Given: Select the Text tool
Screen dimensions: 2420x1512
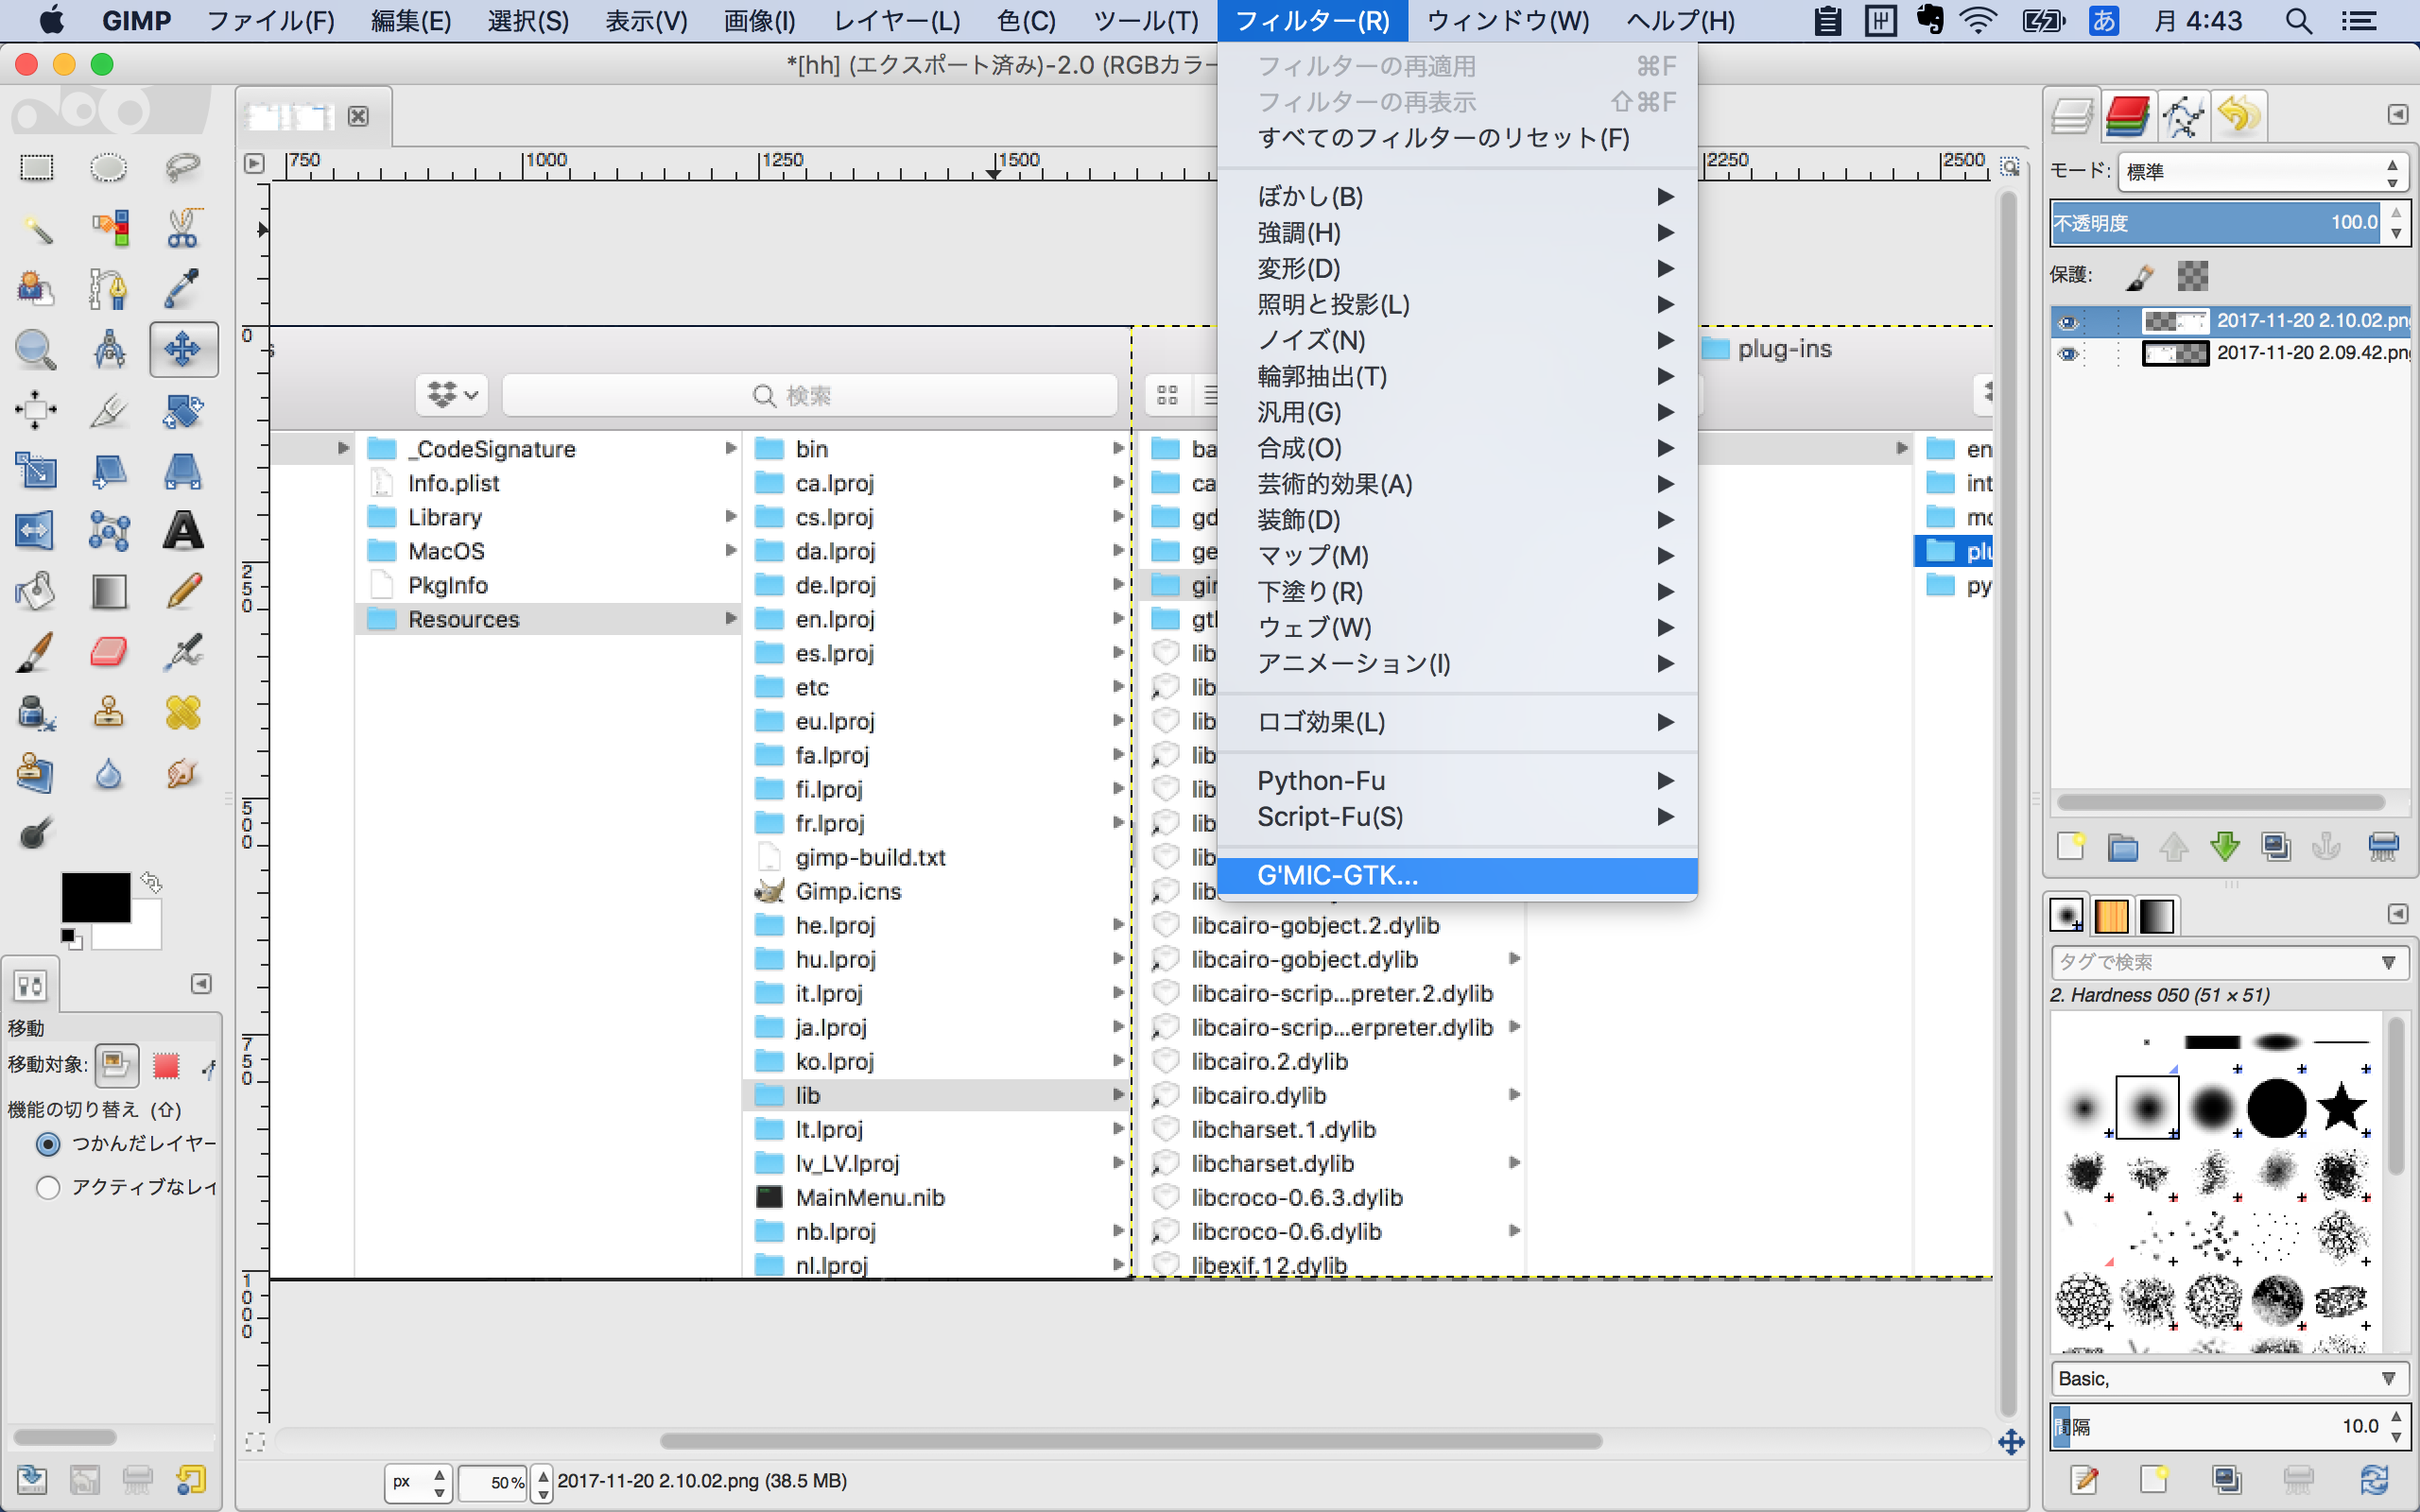Looking at the screenshot, I should tap(183, 530).
